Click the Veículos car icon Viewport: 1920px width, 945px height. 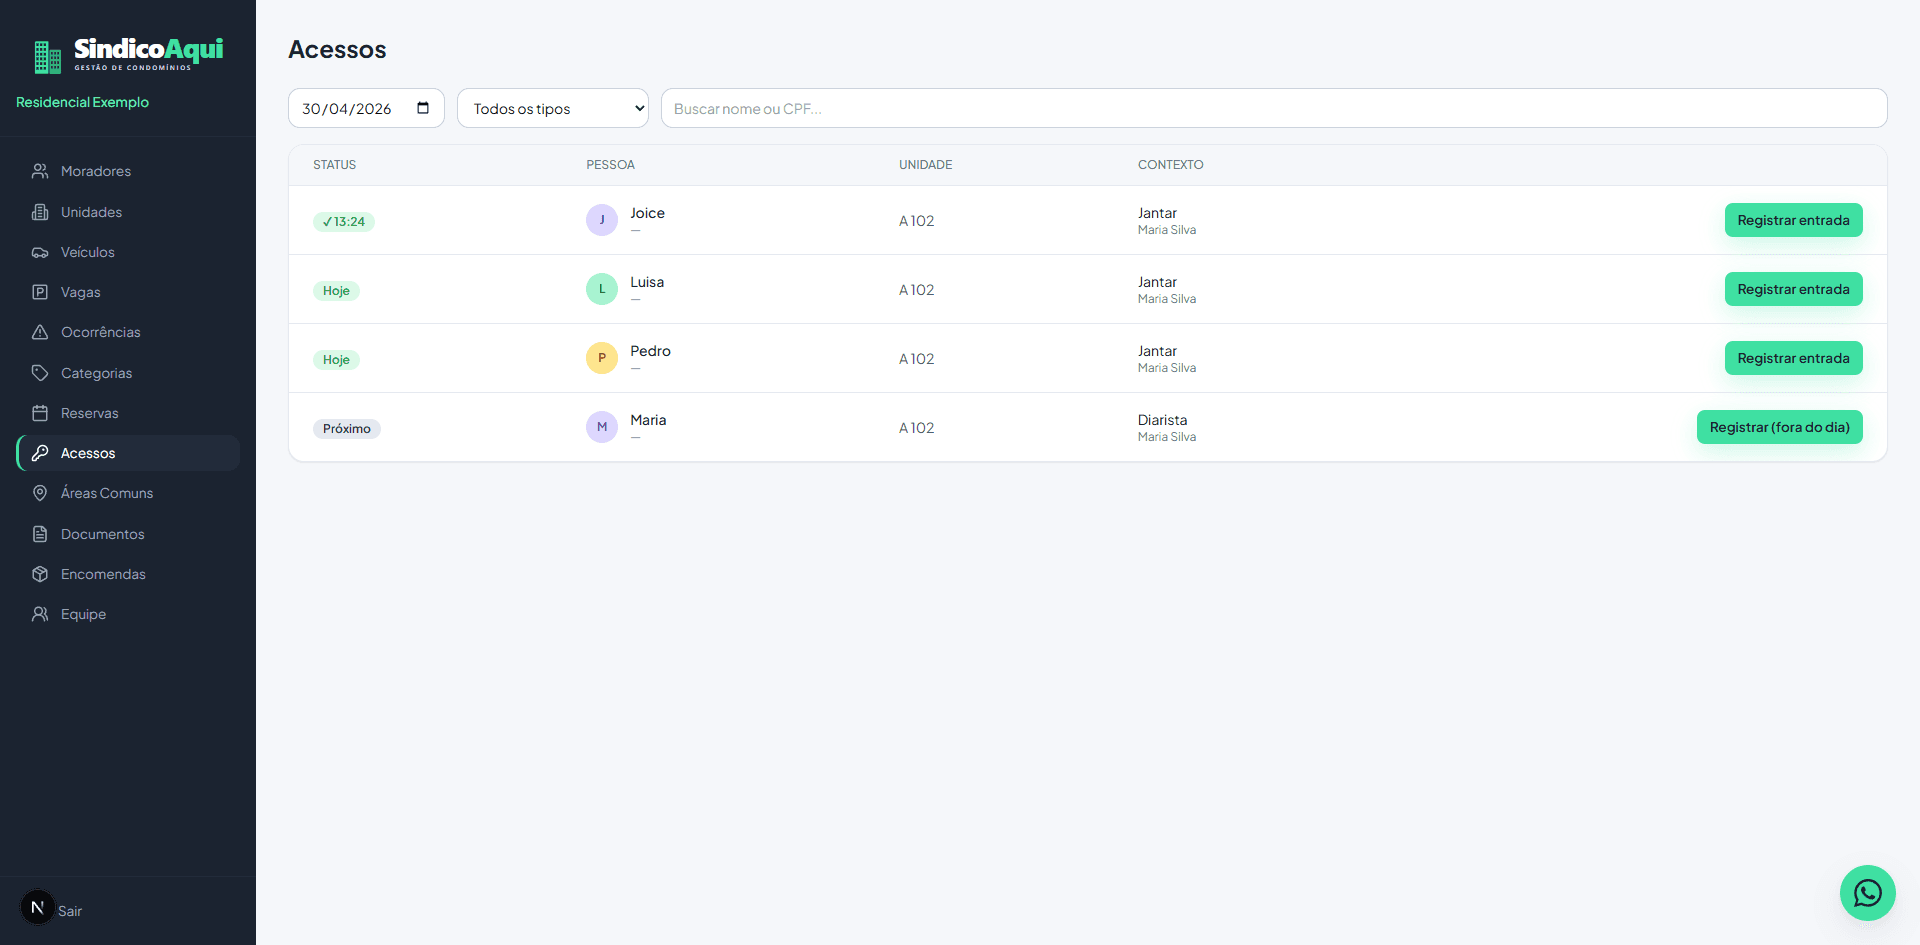tap(40, 252)
